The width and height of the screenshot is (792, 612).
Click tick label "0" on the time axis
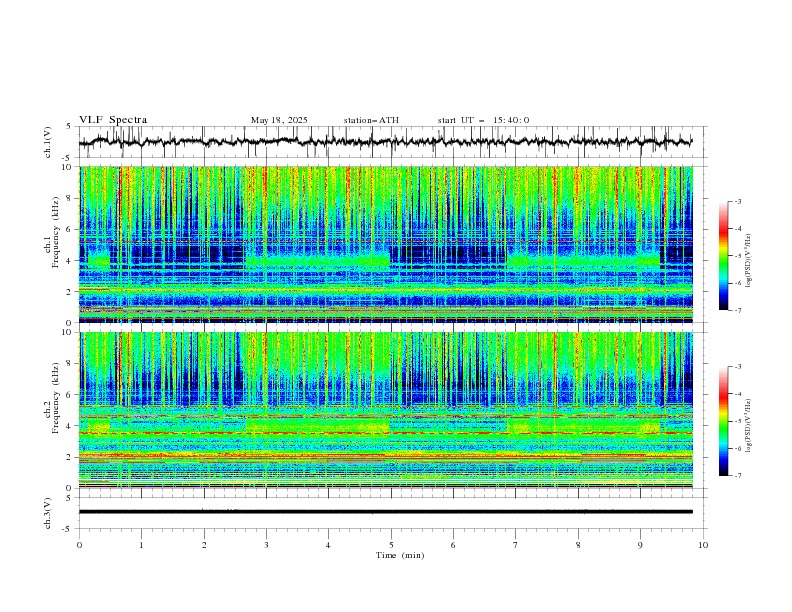coord(79,545)
